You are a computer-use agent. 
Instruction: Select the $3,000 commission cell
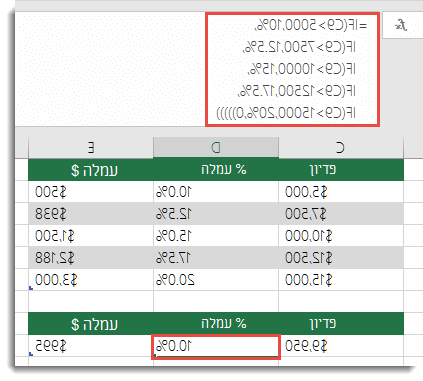coord(91,280)
